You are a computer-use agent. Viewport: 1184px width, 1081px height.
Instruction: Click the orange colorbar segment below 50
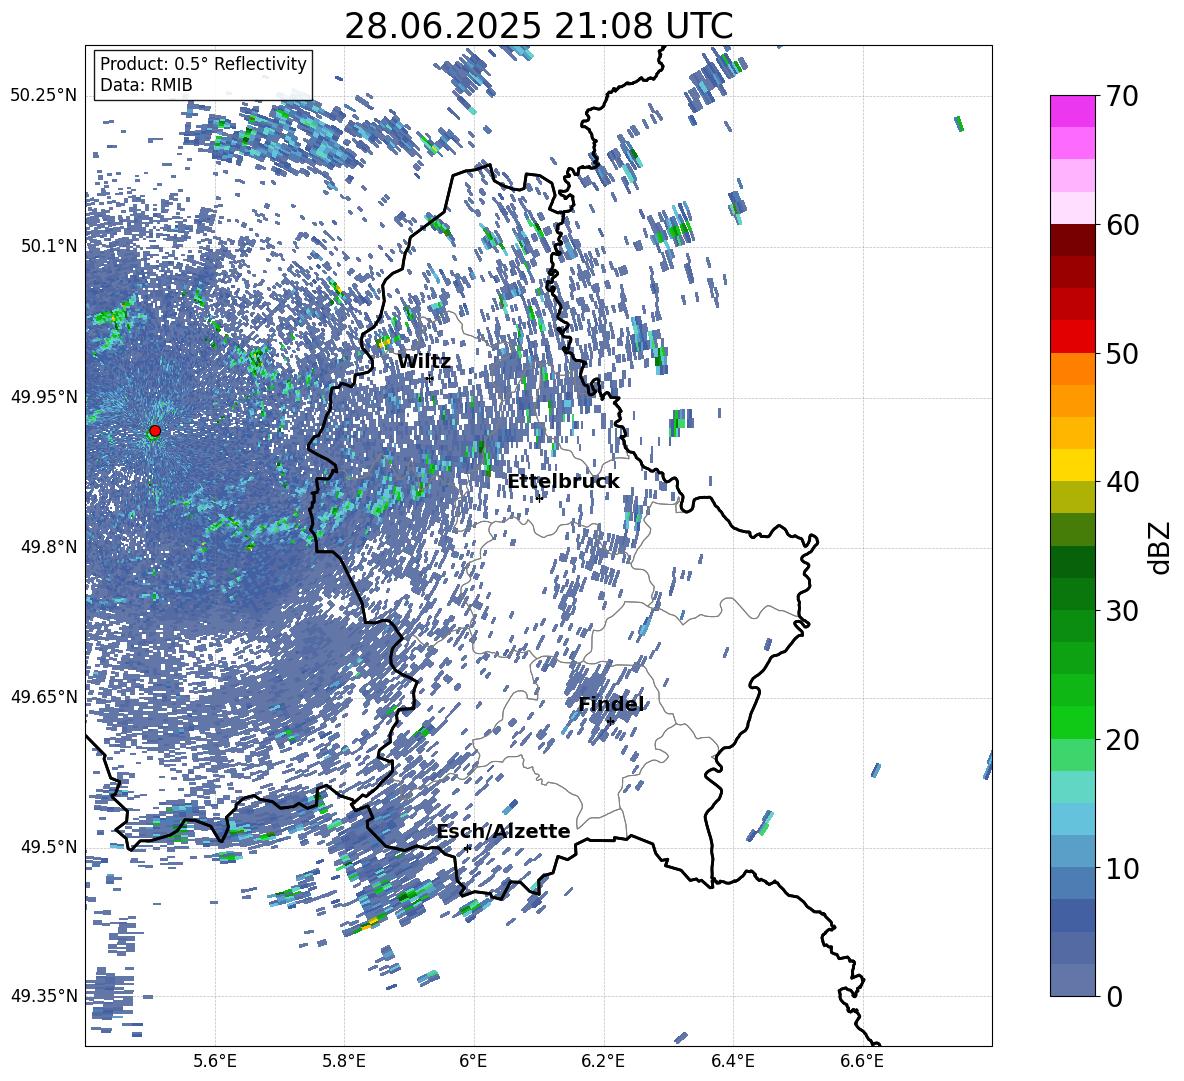coord(1072,368)
